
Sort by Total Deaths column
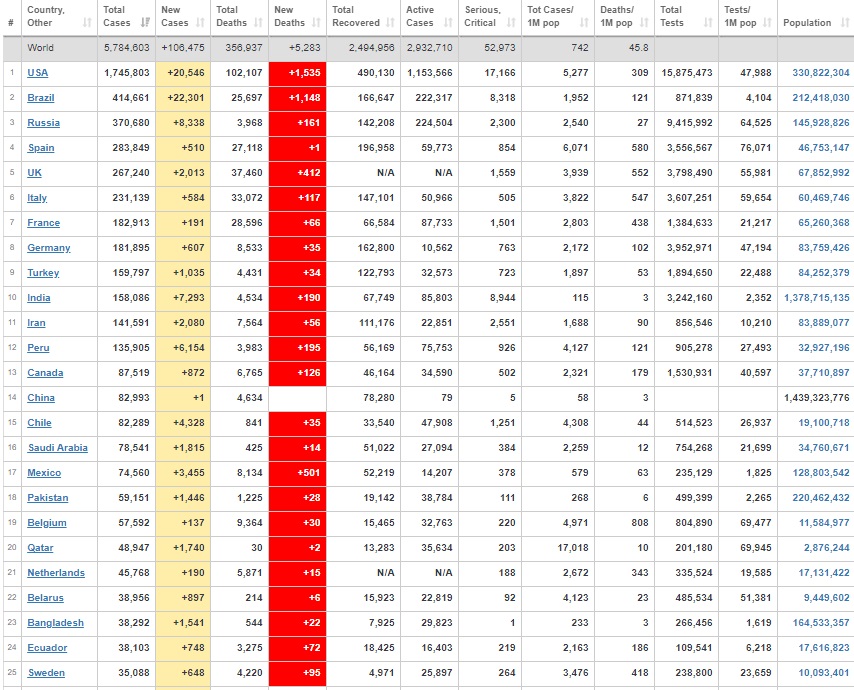[x=233, y=16]
